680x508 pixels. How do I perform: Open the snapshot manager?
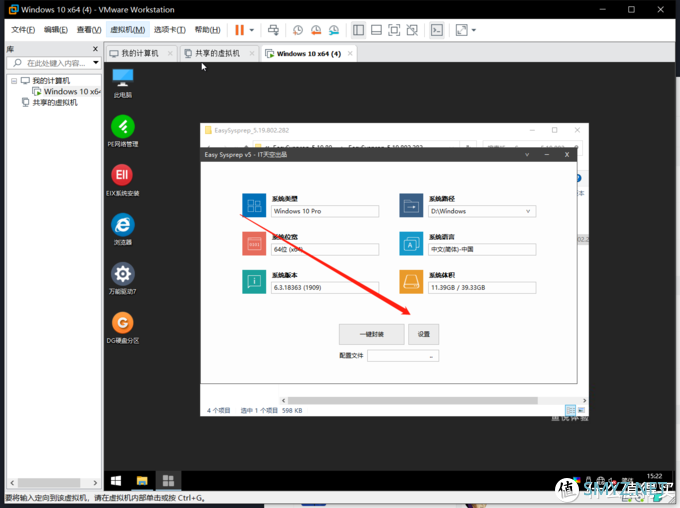coord(334,30)
